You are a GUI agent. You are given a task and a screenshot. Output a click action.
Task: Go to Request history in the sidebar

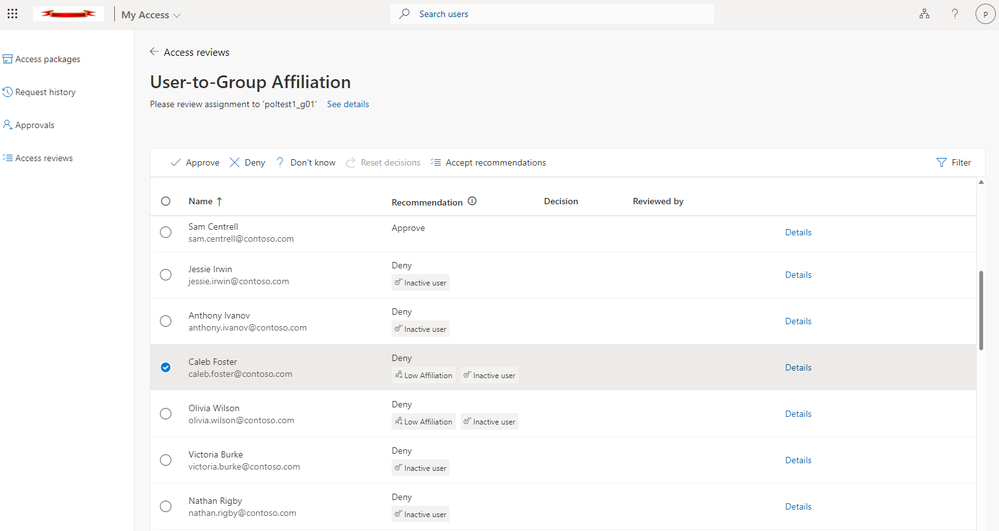pos(45,92)
